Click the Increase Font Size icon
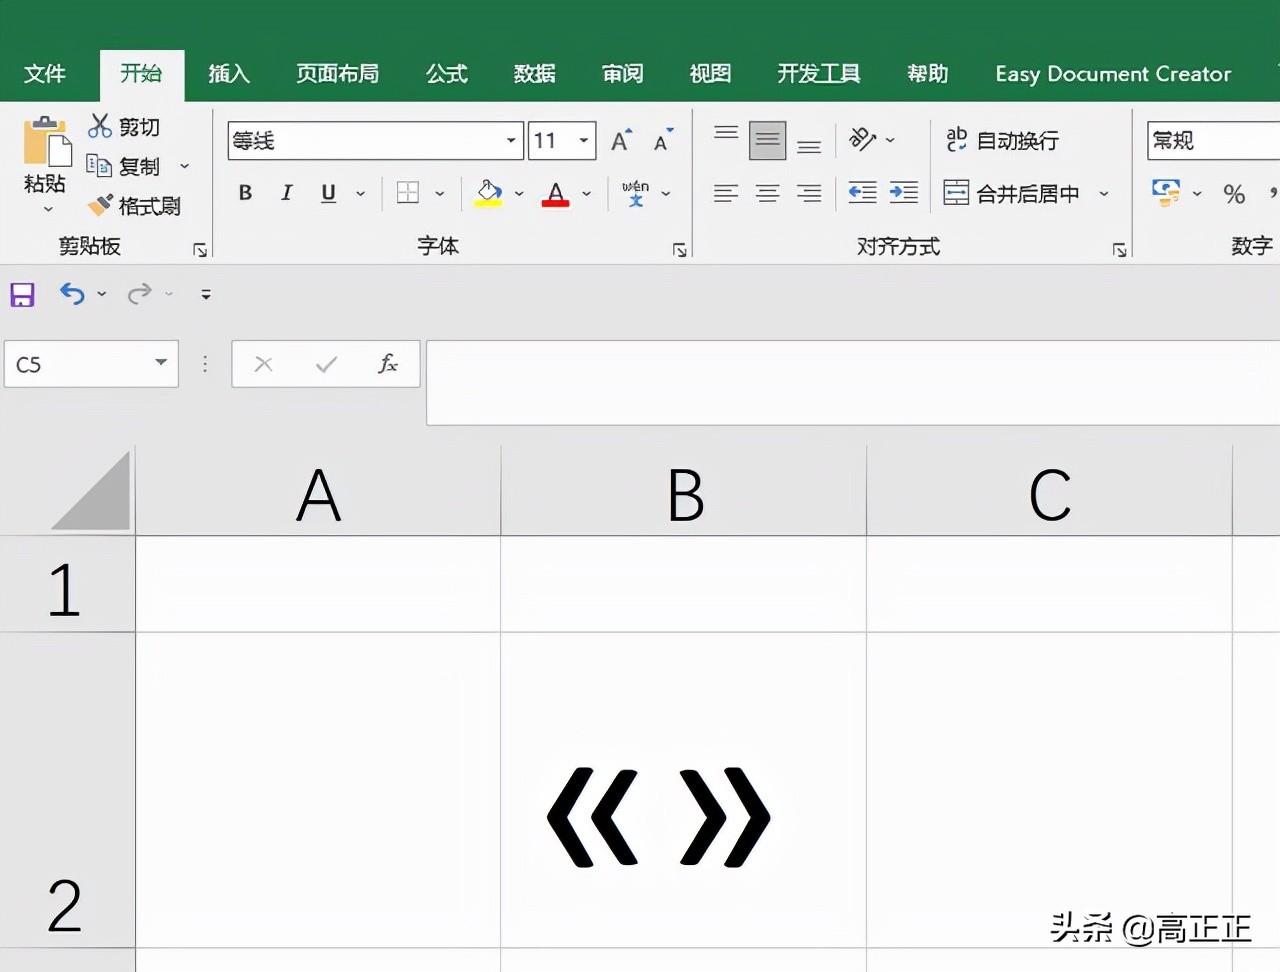Image resolution: width=1280 pixels, height=972 pixels. pyautogui.click(x=621, y=141)
